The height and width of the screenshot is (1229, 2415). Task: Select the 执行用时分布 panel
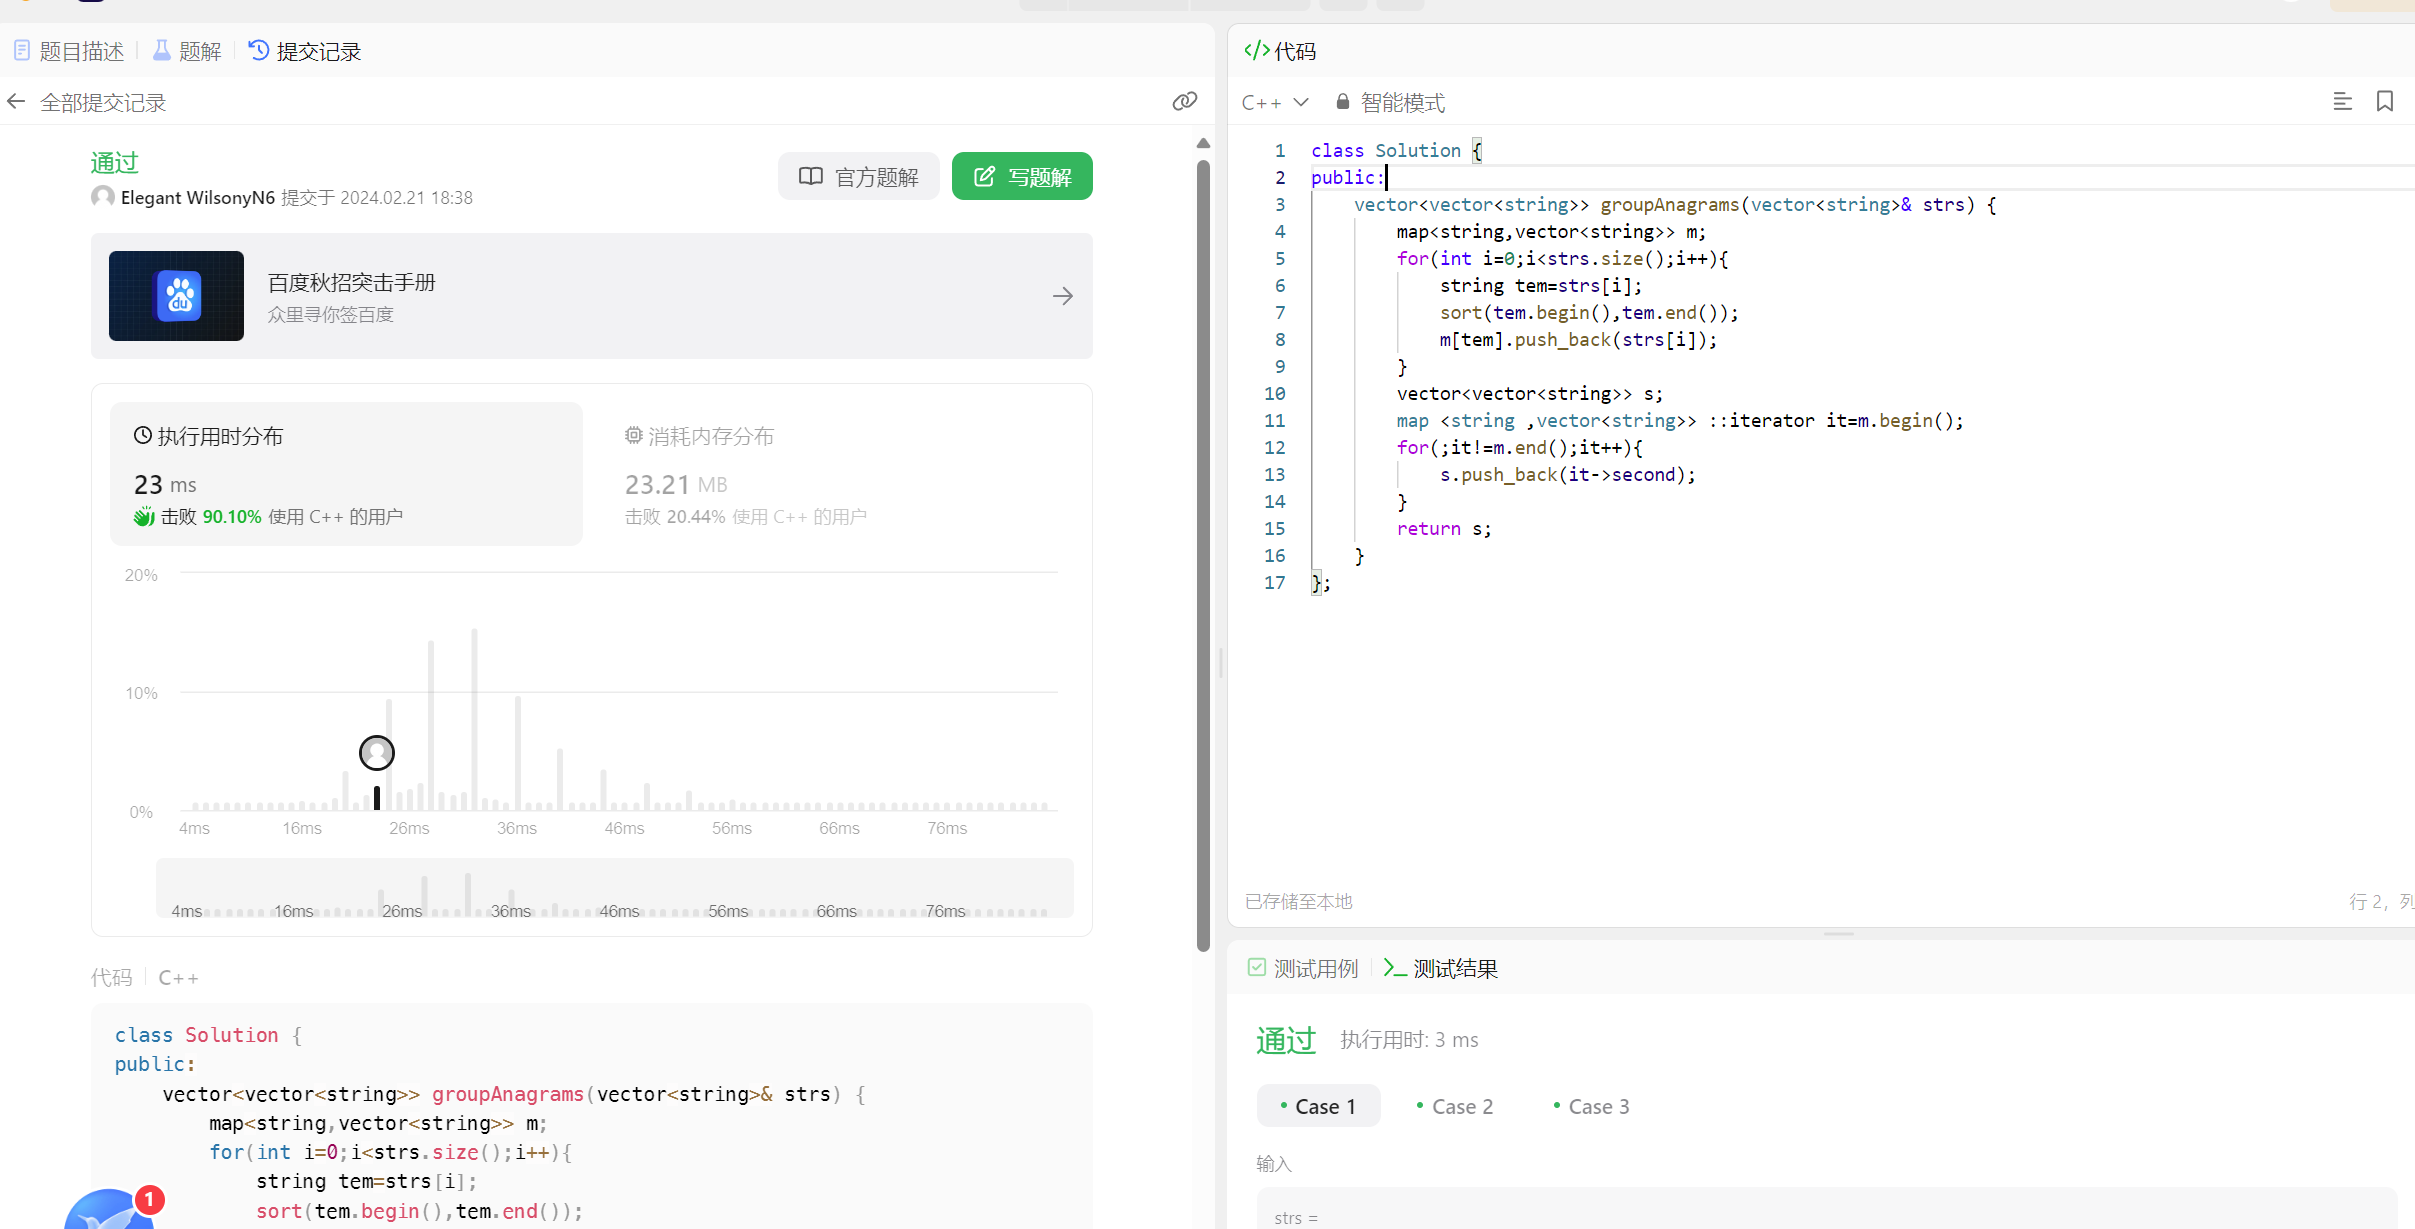346,474
